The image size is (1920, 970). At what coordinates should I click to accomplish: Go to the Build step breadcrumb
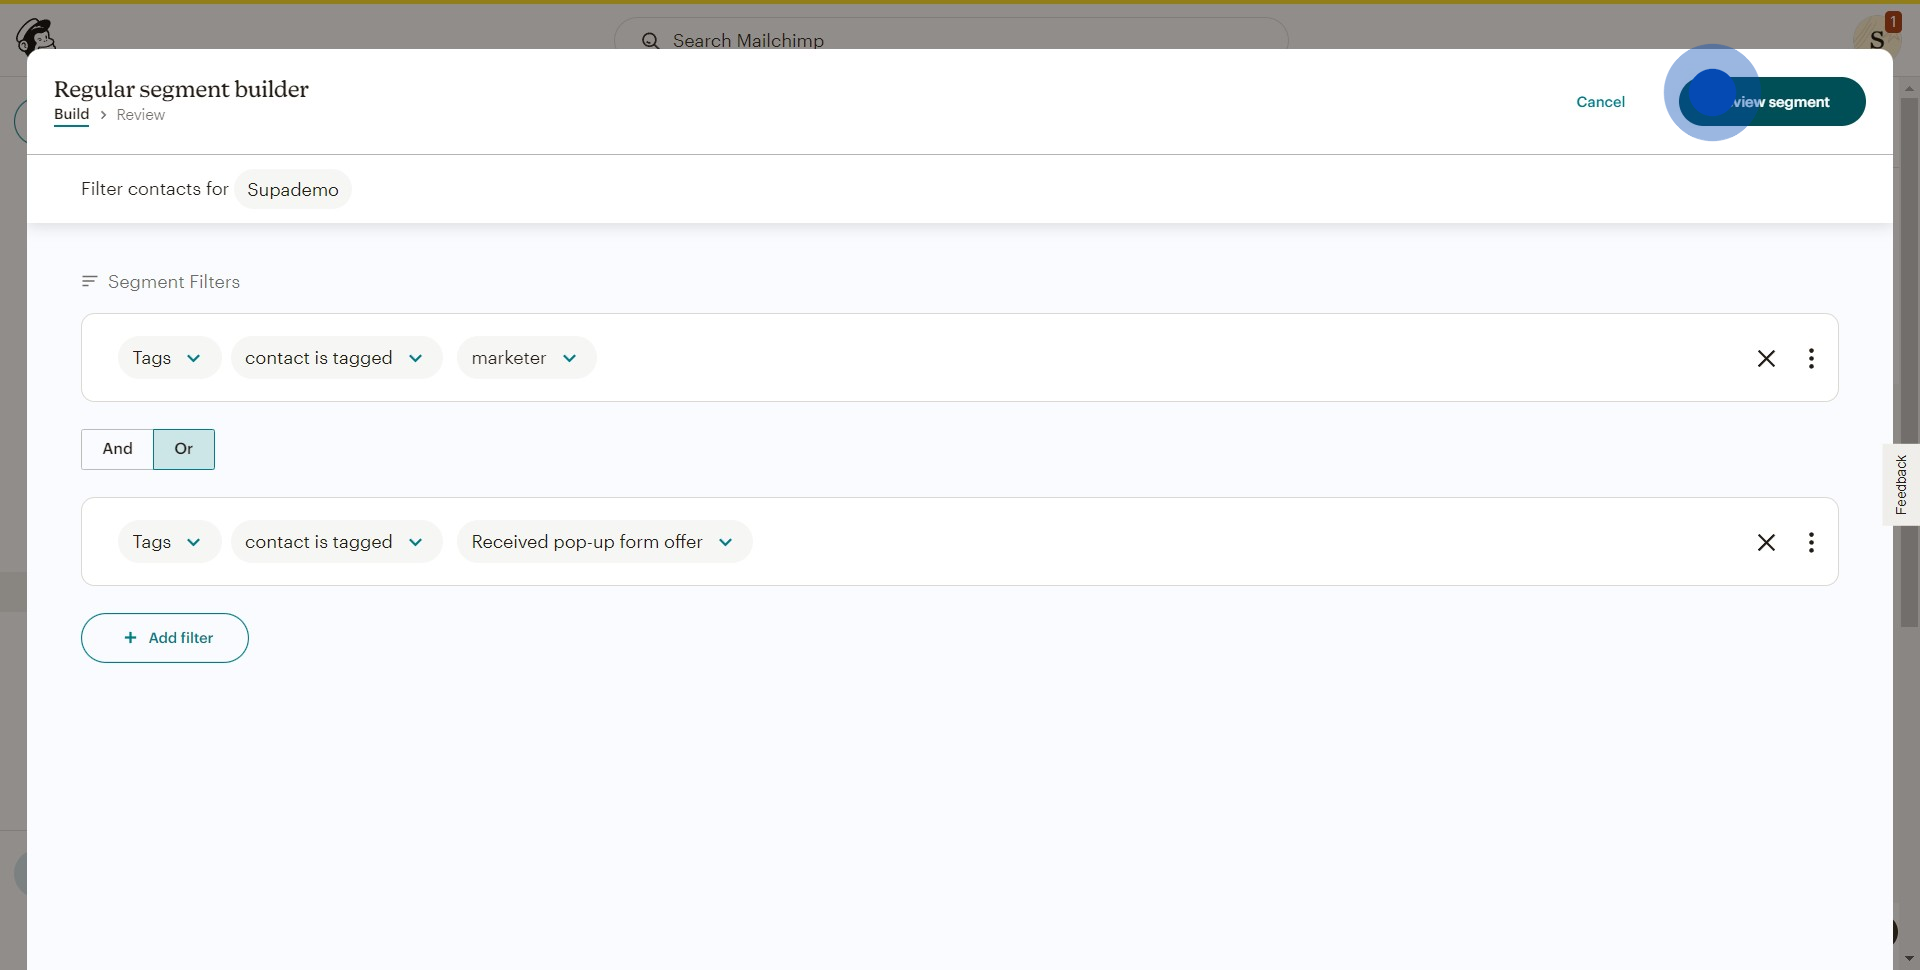pyautogui.click(x=71, y=115)
